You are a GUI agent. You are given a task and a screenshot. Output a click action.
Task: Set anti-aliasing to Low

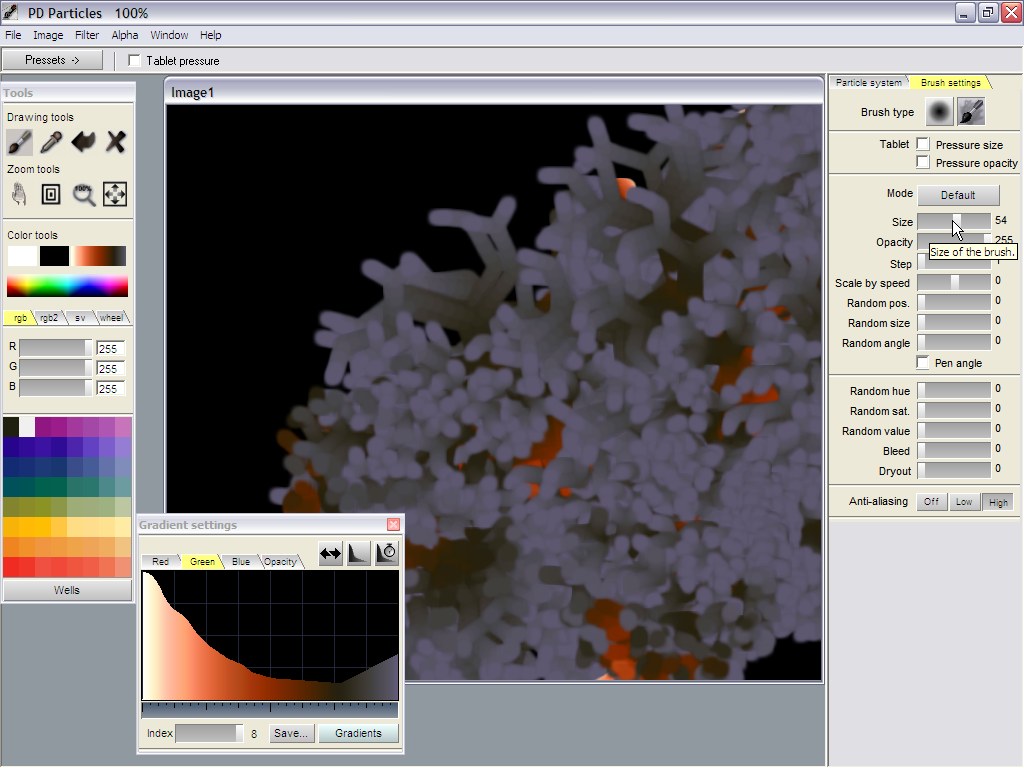point(963,502)
